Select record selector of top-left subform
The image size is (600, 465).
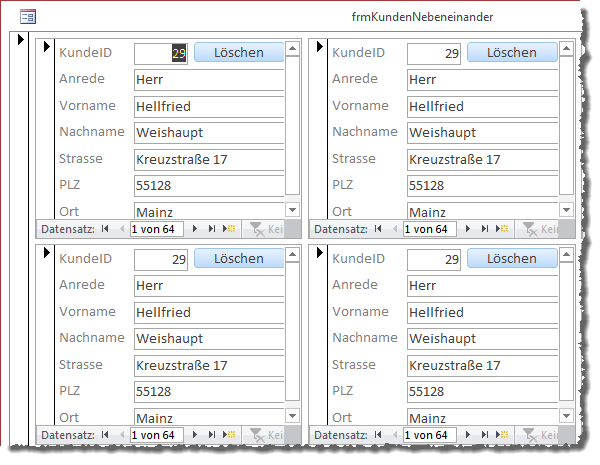[x=46, y=129]
